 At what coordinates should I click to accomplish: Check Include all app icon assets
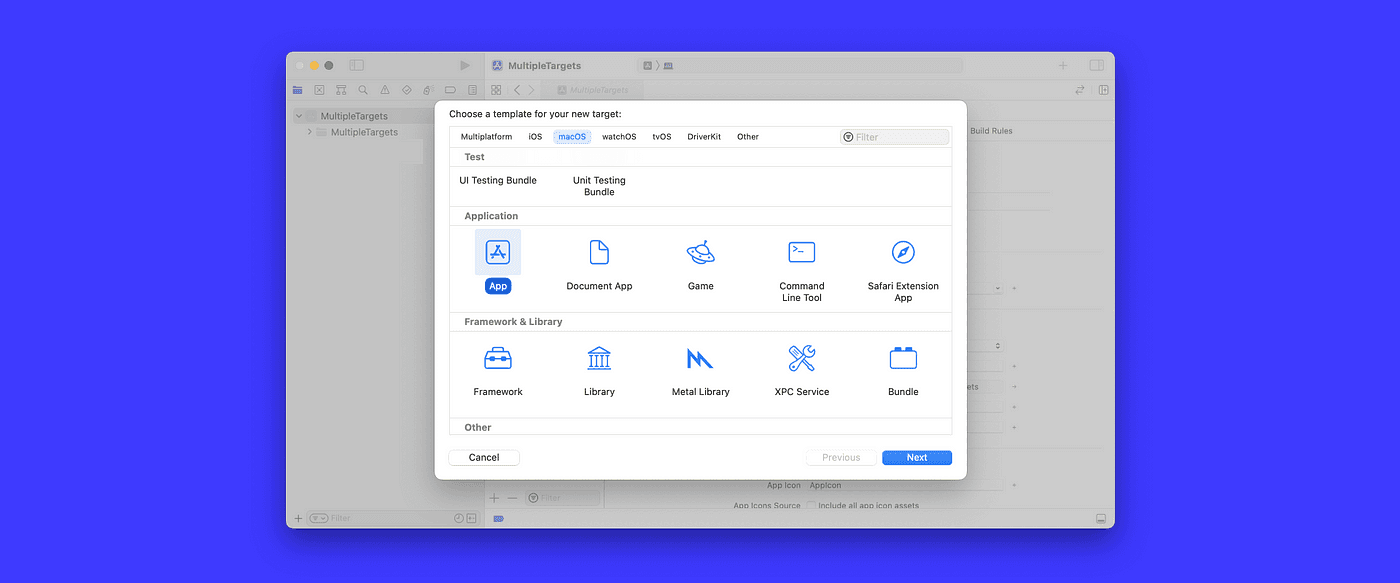click(812, 505)
